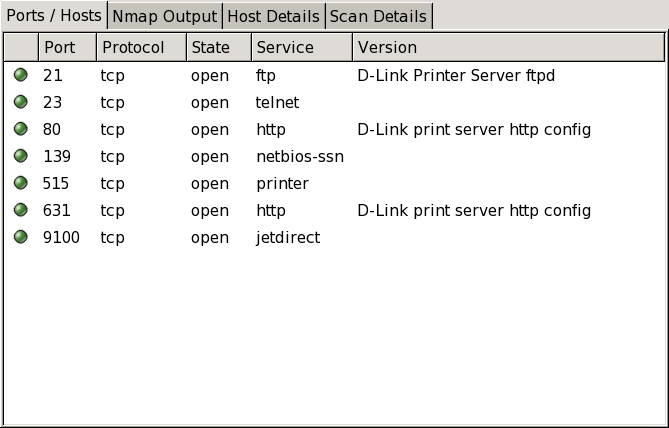Click the green indicator beside port 631
This screenshot has width=669, height=428.
[x=21, y=210]
